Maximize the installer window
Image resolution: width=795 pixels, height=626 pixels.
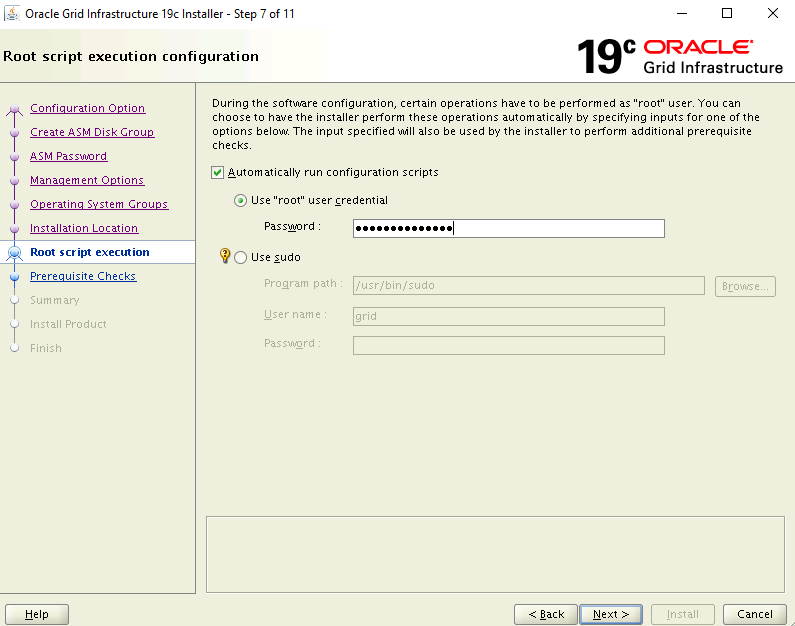tap(727, 13)
